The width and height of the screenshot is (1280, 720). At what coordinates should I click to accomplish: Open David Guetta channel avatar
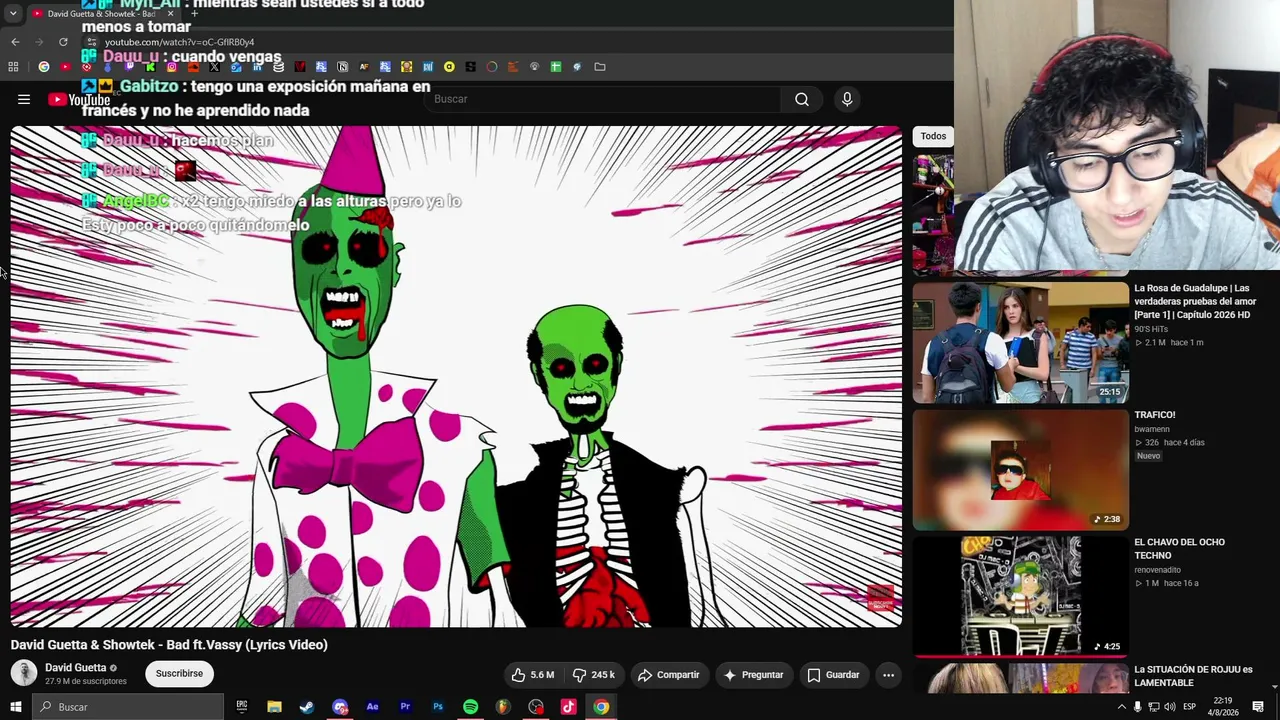tap(24, 673)
